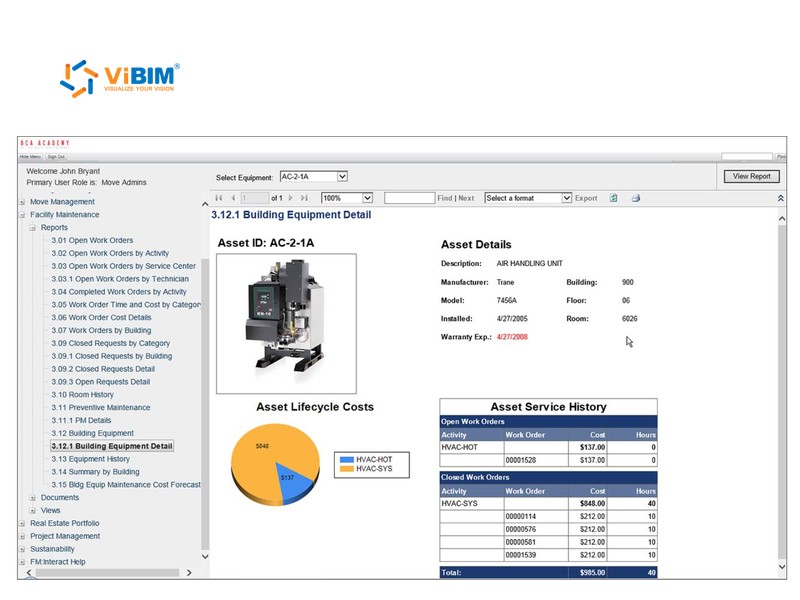This screenshot has height=600, width=800.
Task: Go to previous report page icon
Action: click(233, 198)
